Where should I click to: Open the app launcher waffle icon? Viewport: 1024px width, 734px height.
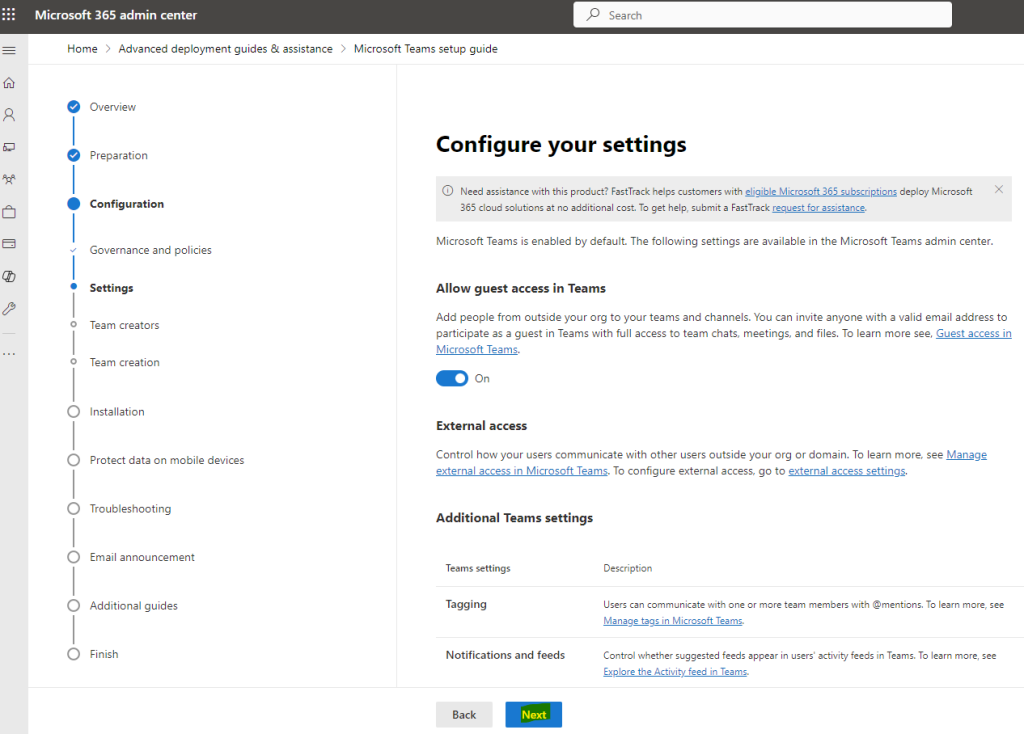(x=8, y=14)
